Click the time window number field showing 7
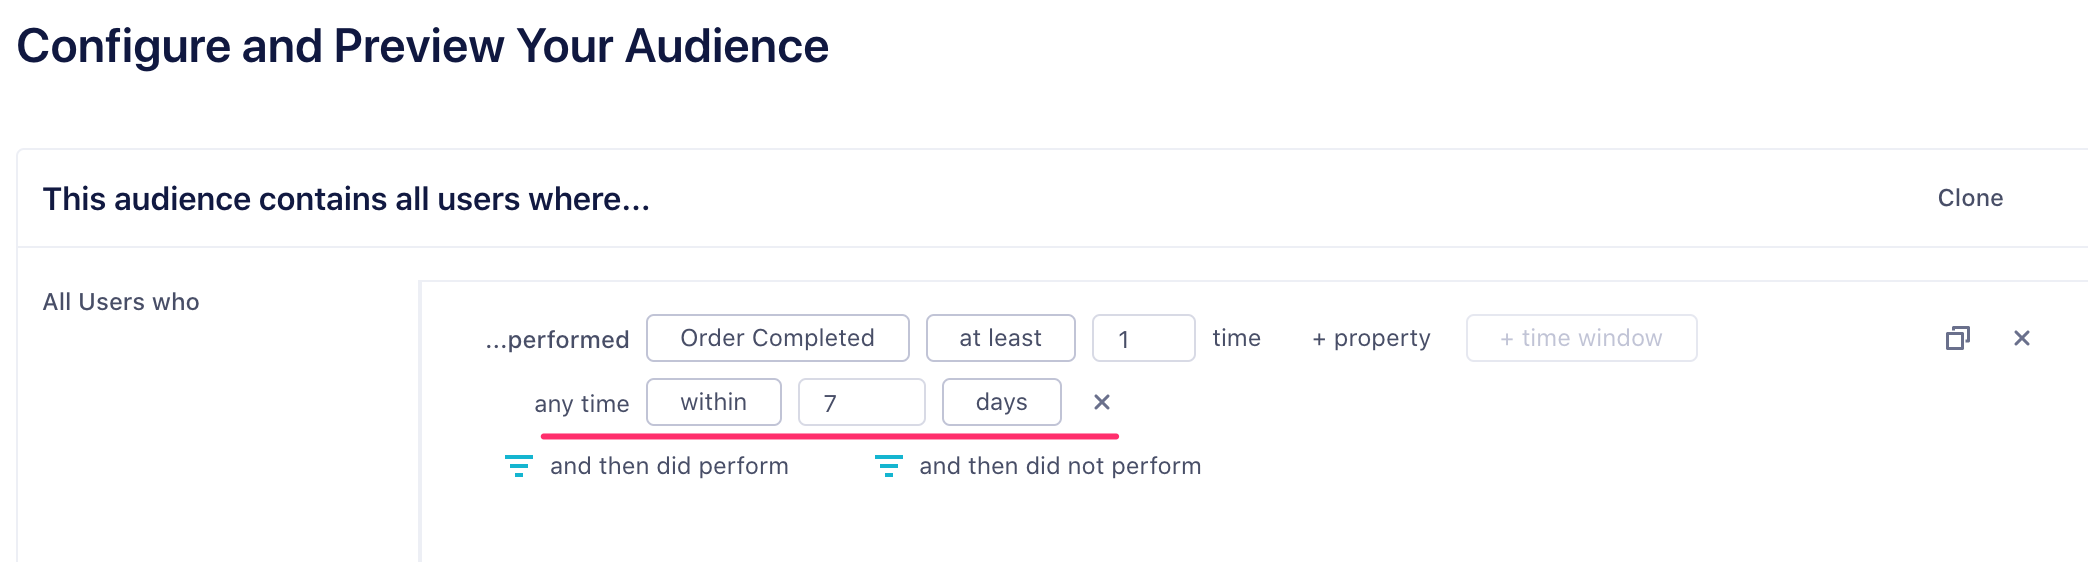Image resolution: width=2088 pixels, height=562 pixels. 861,402
